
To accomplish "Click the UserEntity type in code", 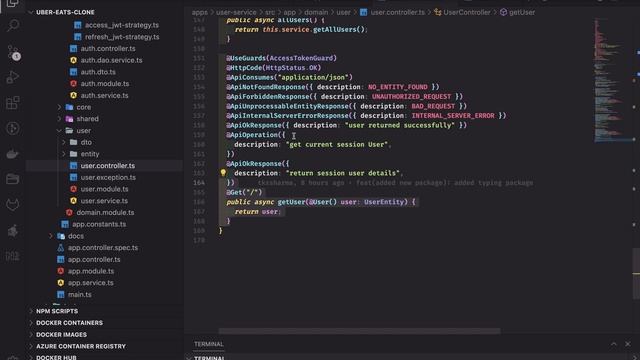I will point(385,202).
